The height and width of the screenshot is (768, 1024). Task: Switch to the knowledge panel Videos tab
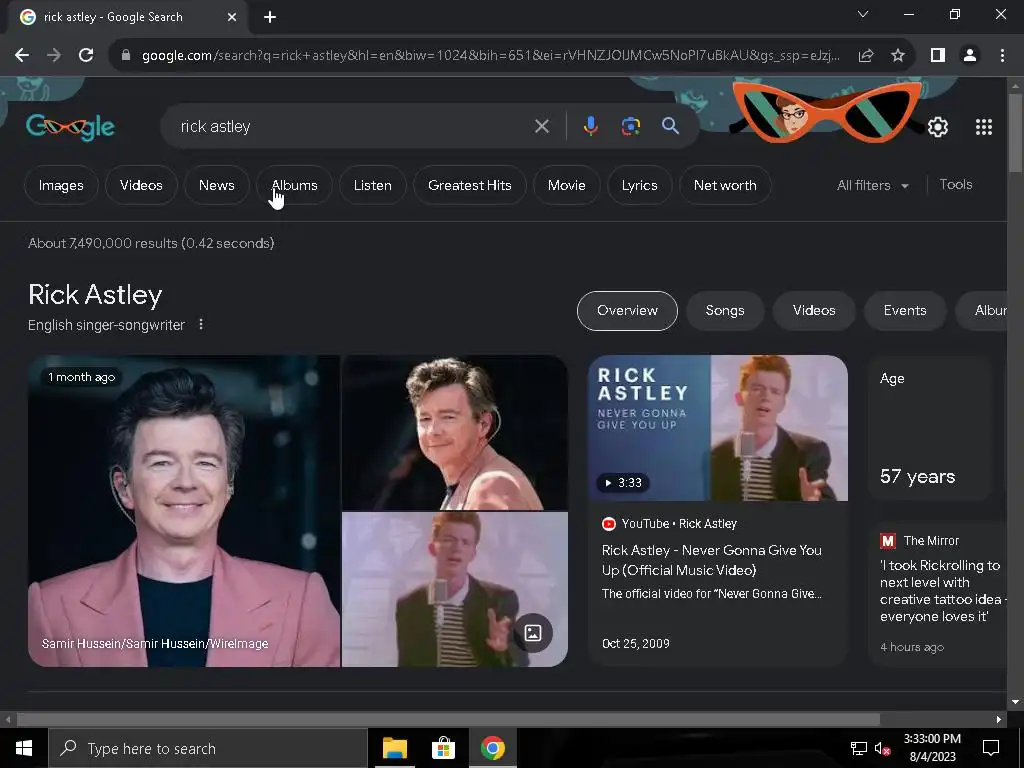point(814,311)
